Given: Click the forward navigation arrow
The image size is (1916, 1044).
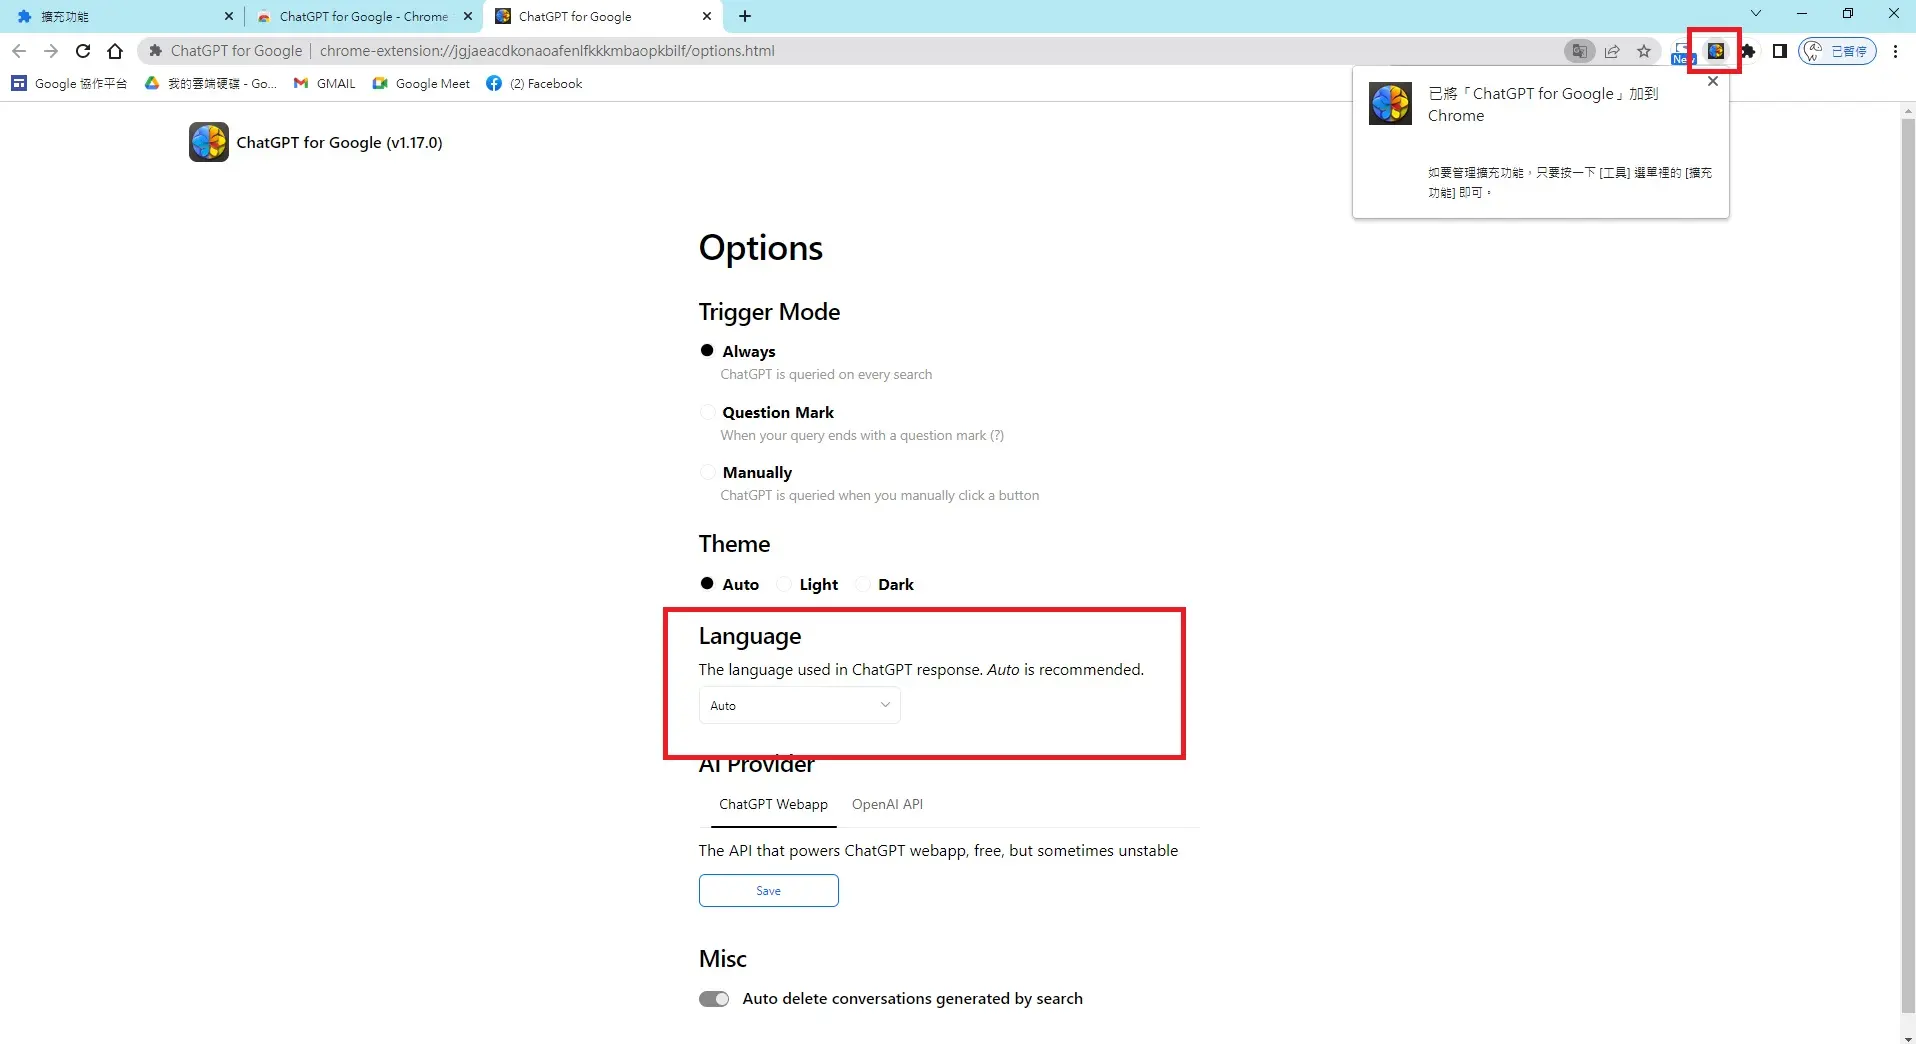Looking at the screenshot, I should point(51,51).
